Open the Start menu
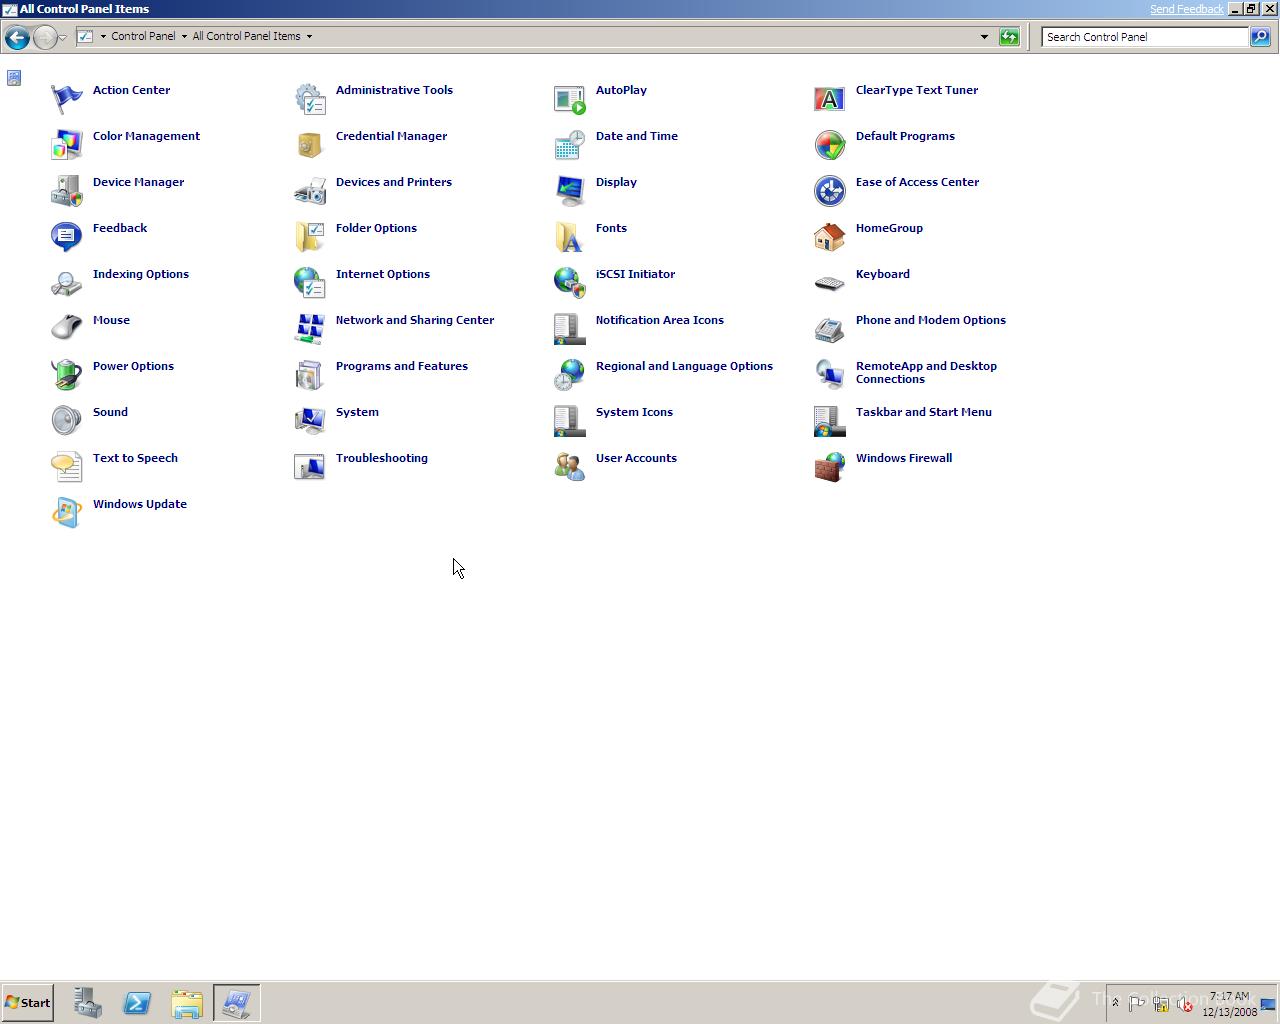Screen dimensions: 1280x1024 click(28, 1003)
